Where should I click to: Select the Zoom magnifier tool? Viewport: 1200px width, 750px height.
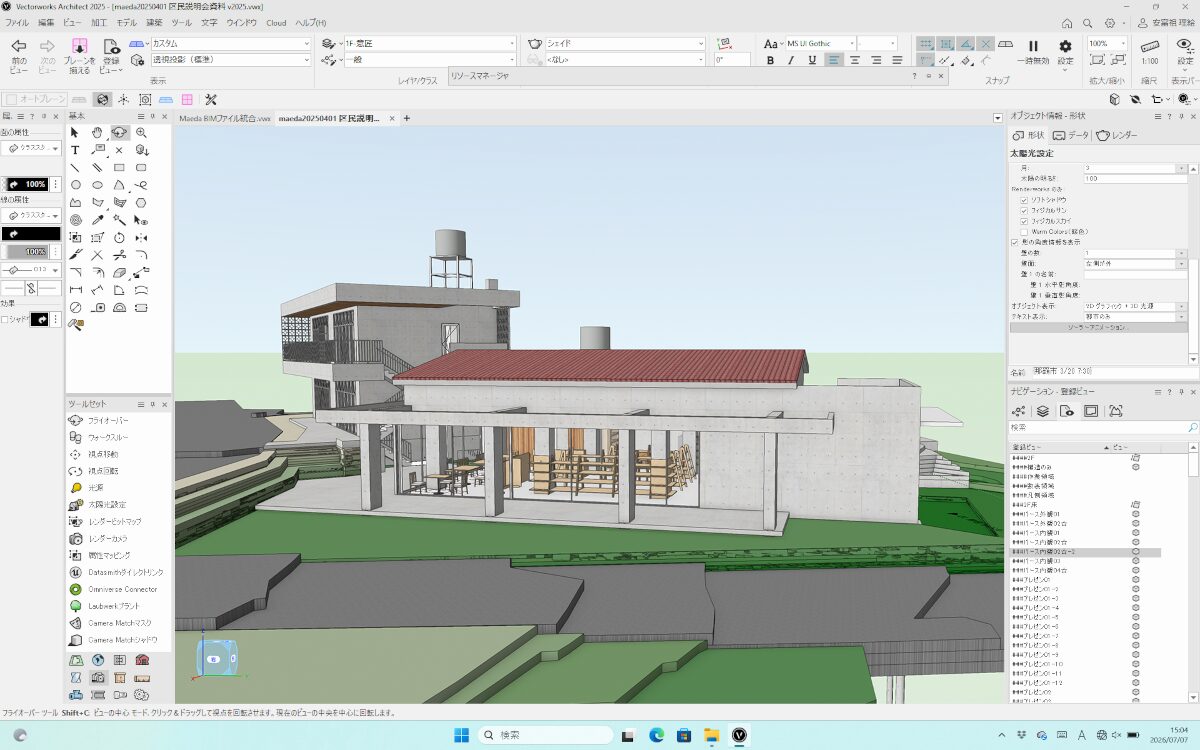point(141,133)
